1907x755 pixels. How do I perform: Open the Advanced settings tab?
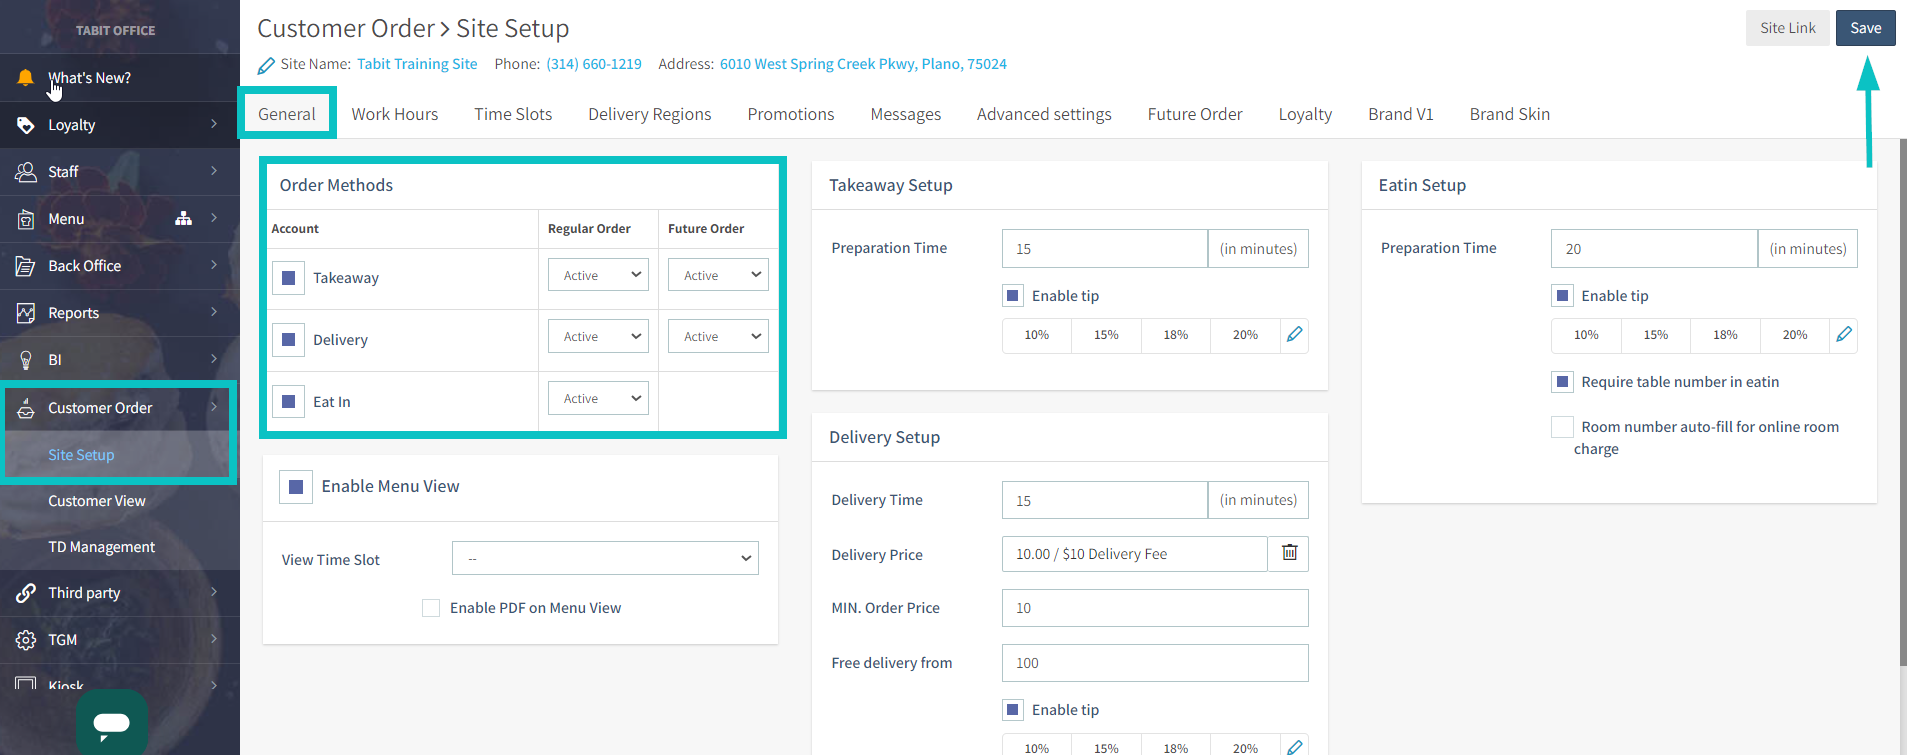pos(1044,114)
